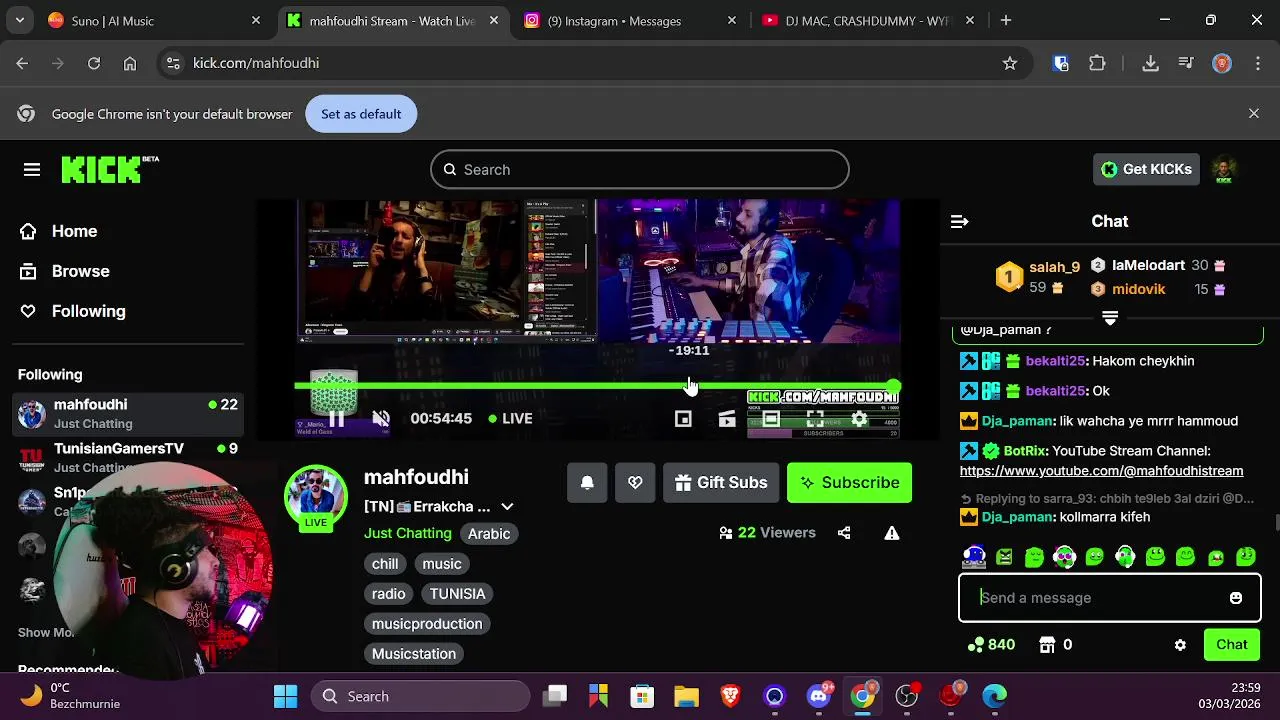Focus the Kick search field
The width and height of the screenshot is (1280, 720).
[x=640, y=170]
